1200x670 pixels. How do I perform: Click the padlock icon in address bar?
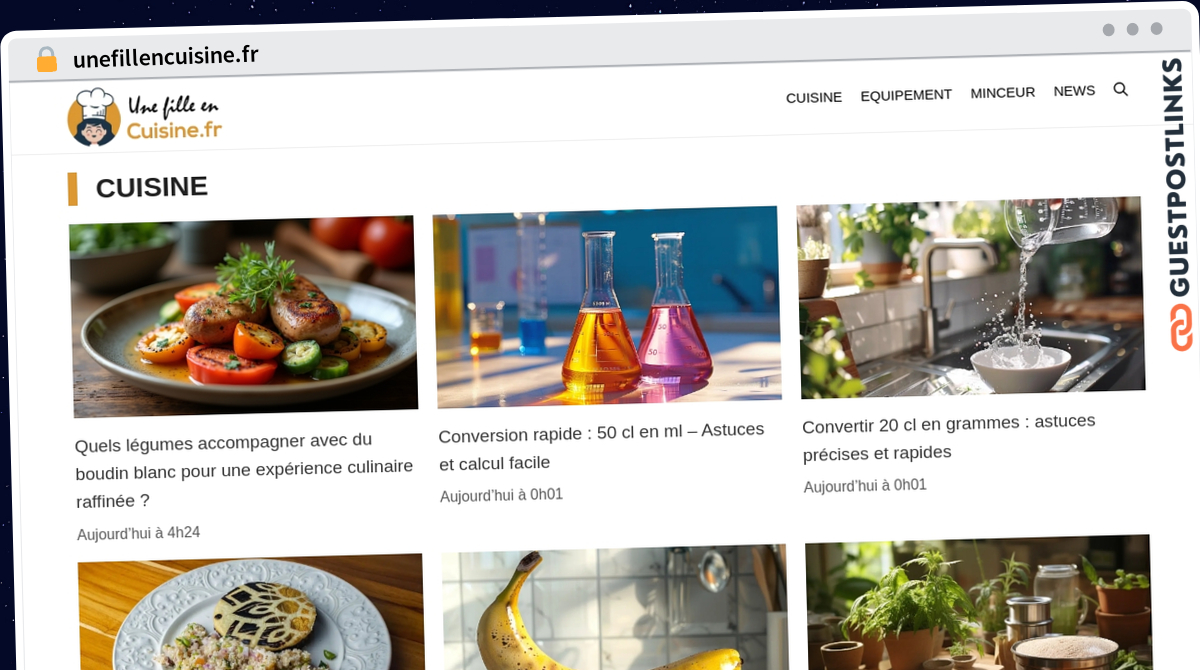click(47, 59)
